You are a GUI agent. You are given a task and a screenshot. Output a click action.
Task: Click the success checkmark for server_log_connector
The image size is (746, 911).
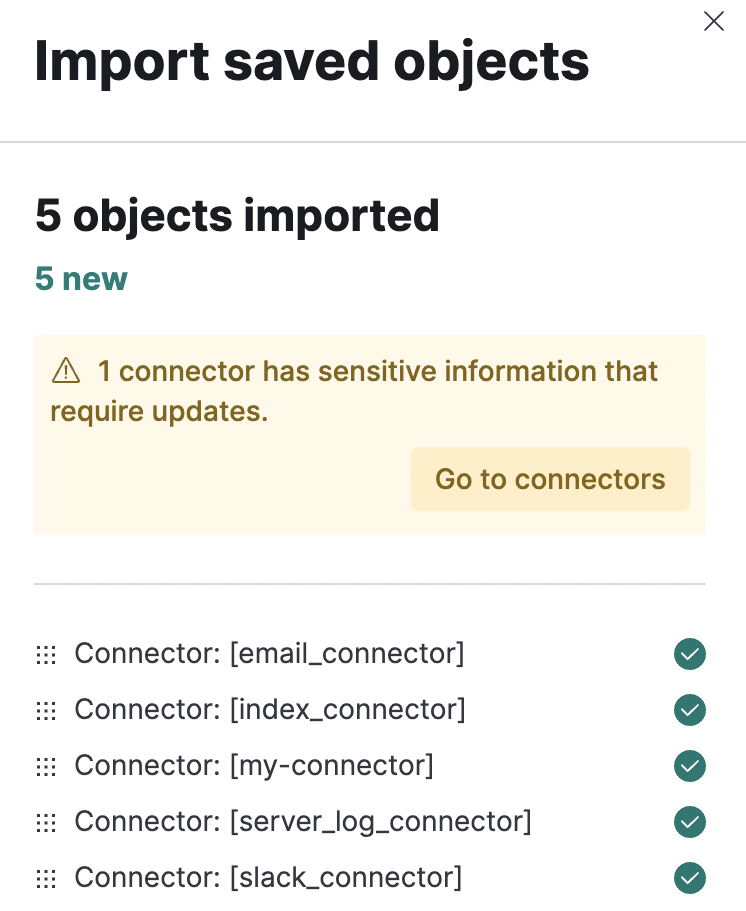(x=690, y=822)
